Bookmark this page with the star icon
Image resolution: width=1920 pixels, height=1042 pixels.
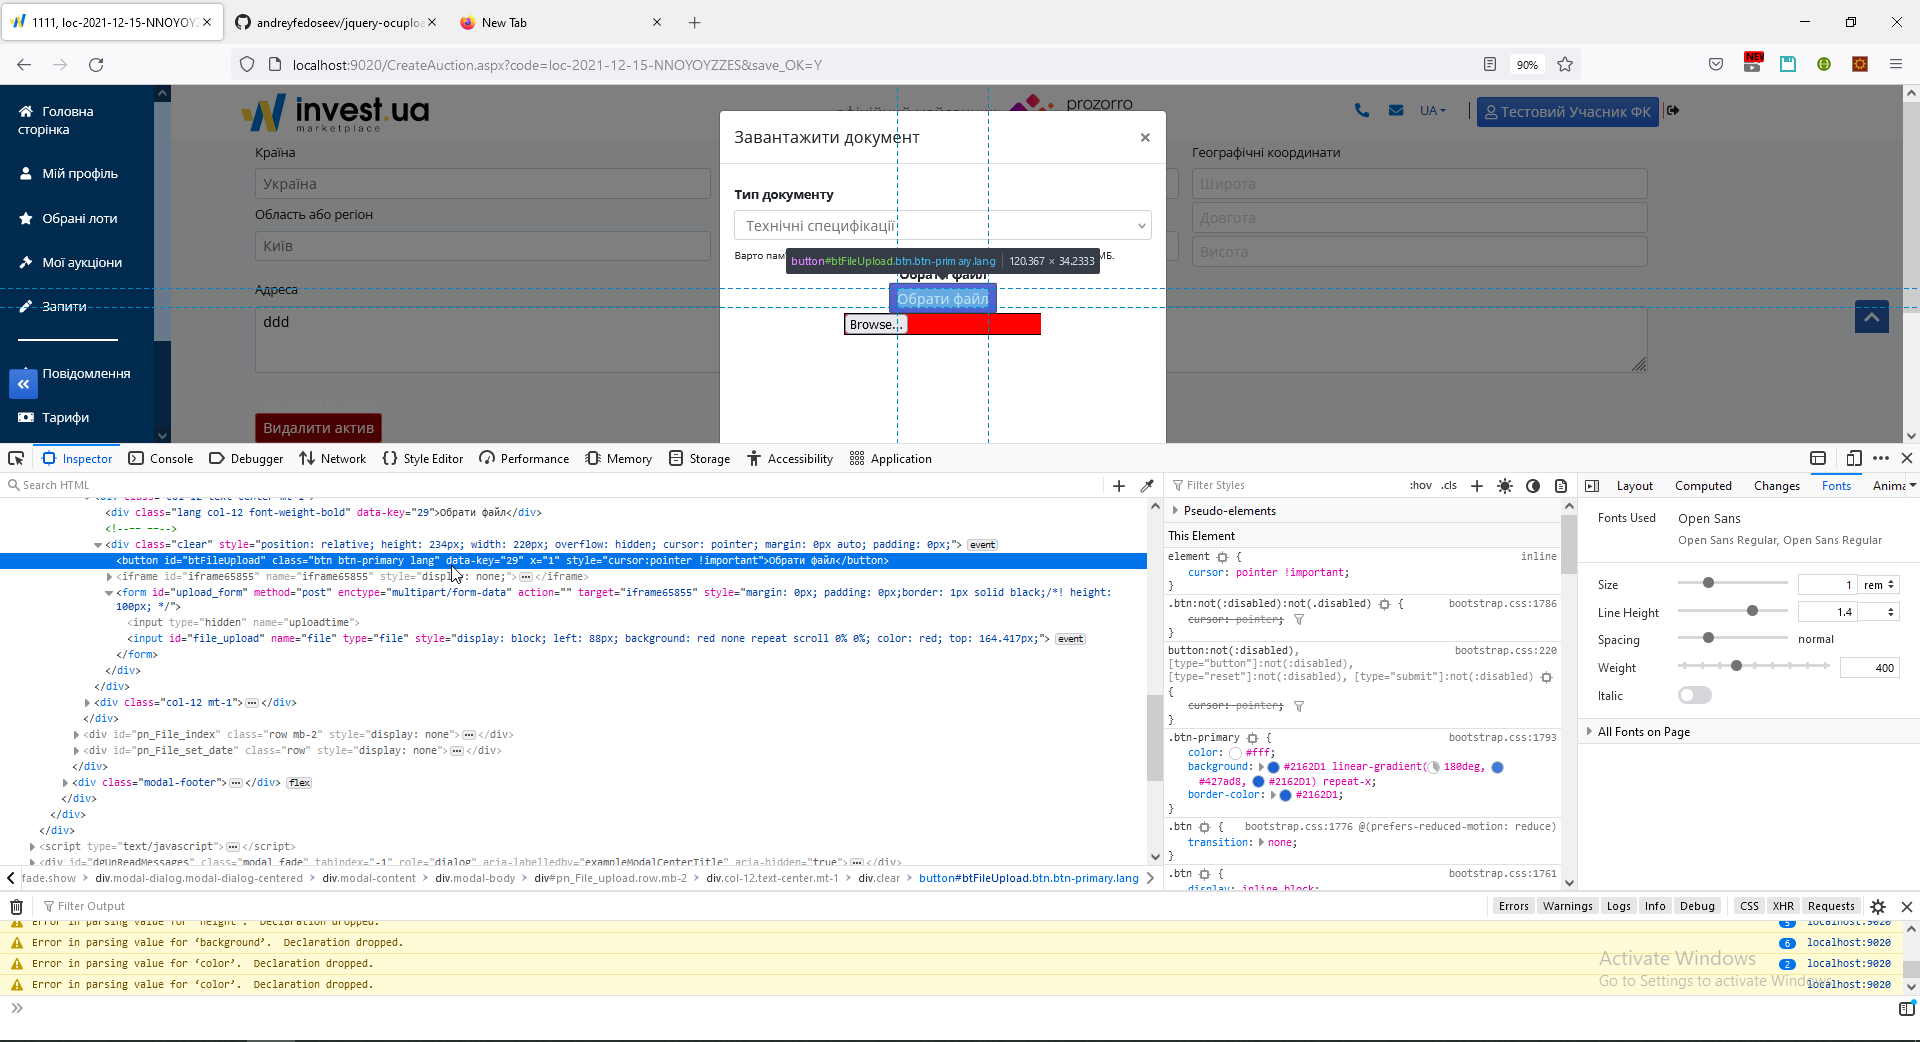pos(1565,65)
